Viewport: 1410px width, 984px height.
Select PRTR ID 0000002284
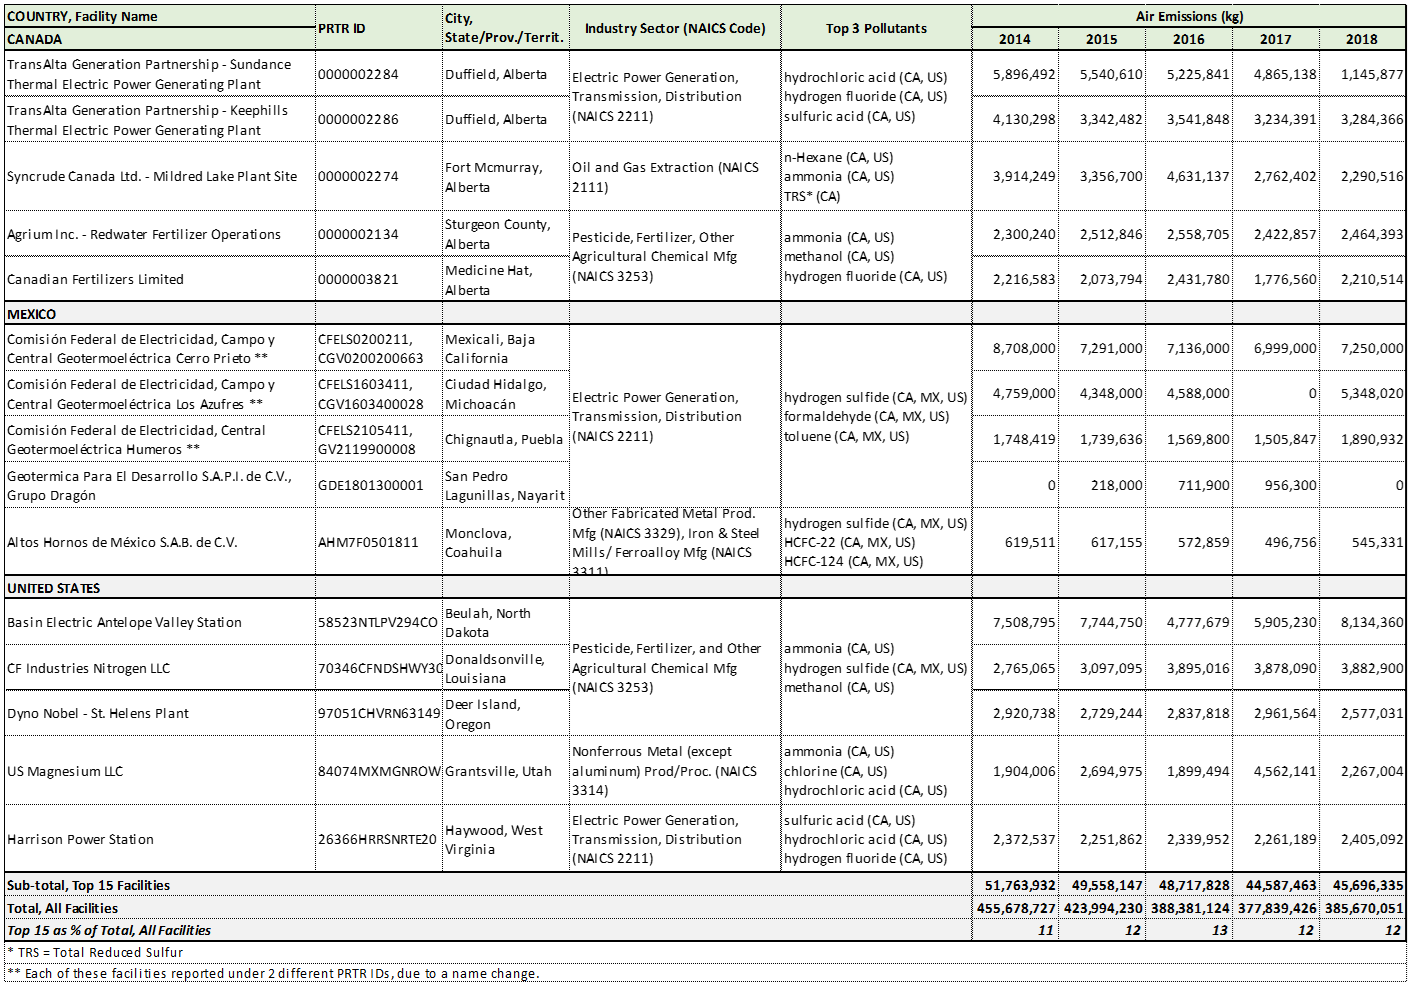[x=358, y=74]
